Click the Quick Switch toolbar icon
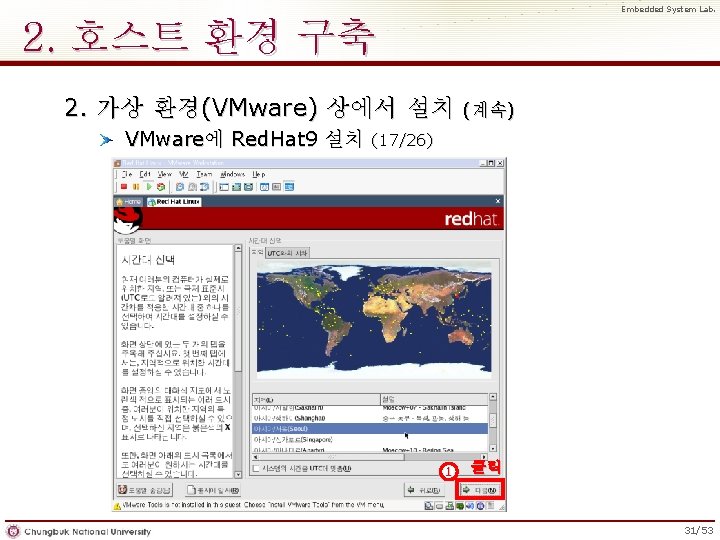The width and height of the screenshot is (720, 540). point(236,187)
